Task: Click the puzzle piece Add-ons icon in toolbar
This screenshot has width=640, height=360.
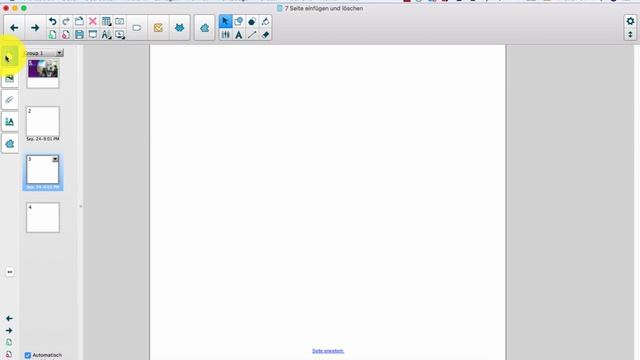Action: tap(204, 28)
